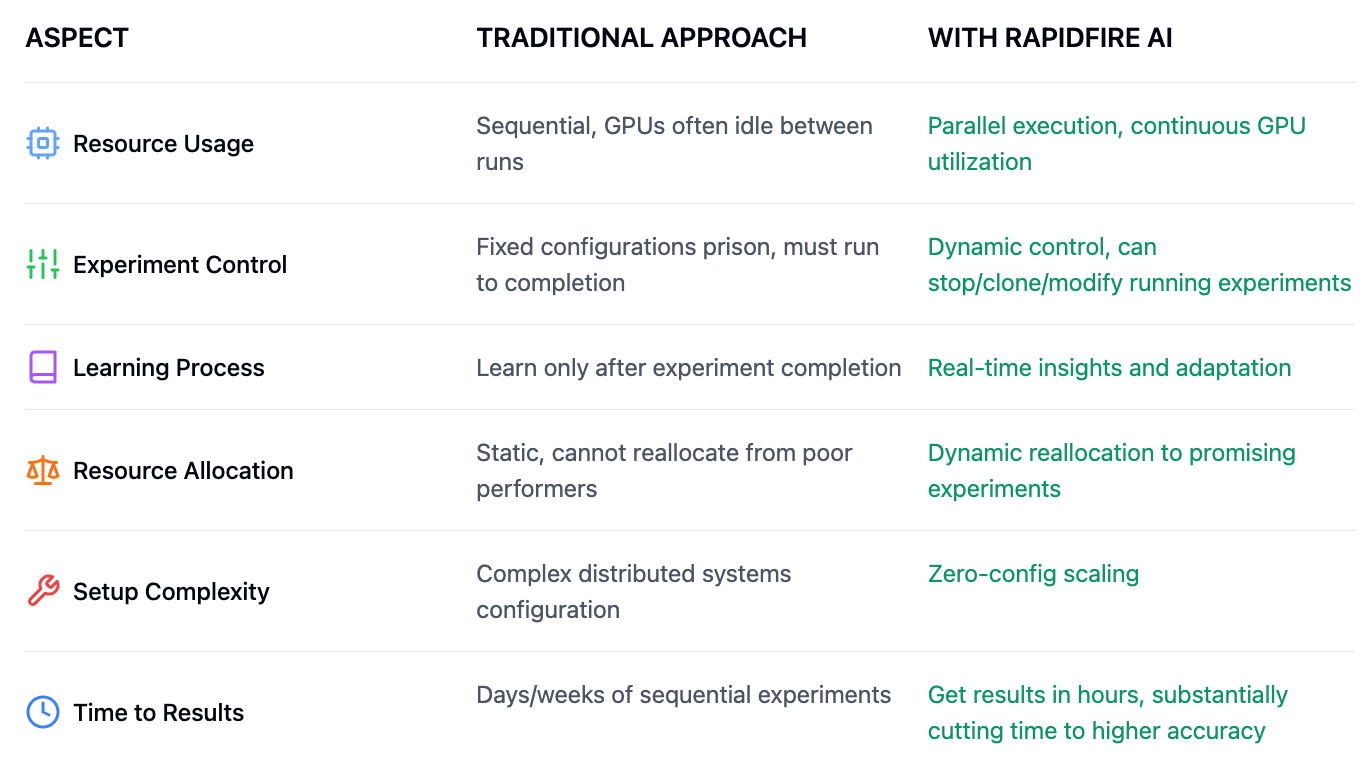Click the blue chip icon beside Resource Usage
Image resolution: width=1370 pixels, height=764 pixels.
coord(42,144)
